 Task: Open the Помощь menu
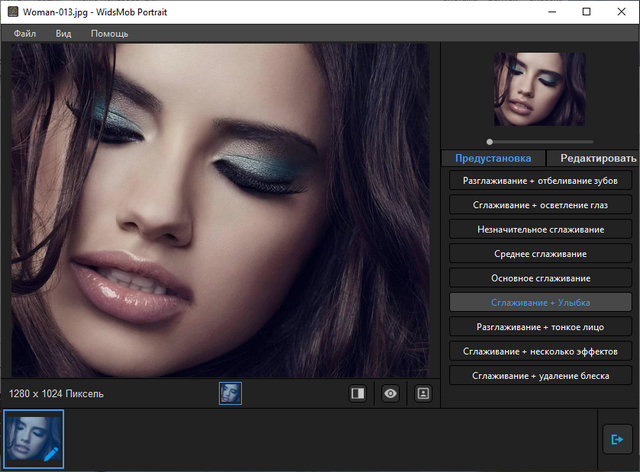pyautogui.click(x=109, y=33)
